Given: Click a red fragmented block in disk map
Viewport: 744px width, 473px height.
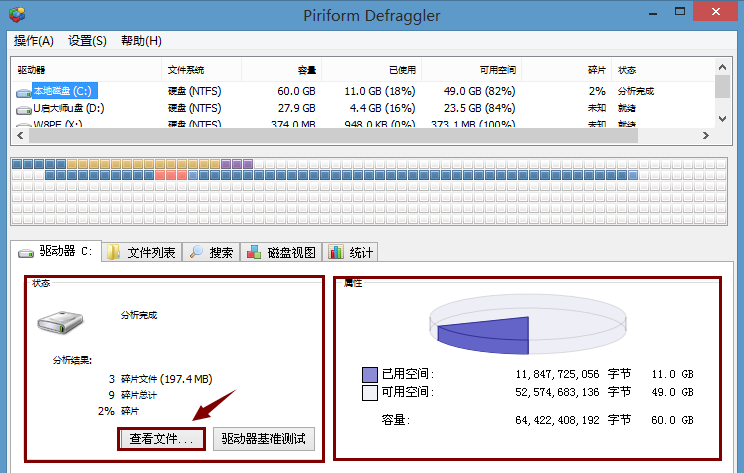Looking at the screenshot, I should point(171,175).
